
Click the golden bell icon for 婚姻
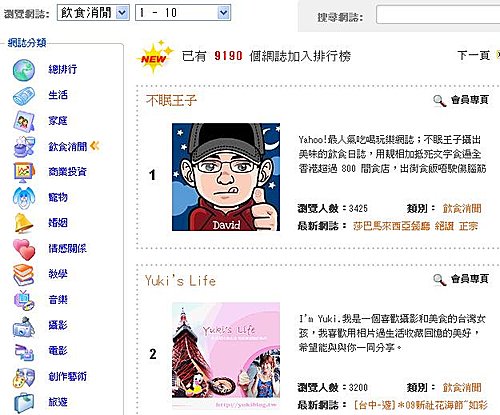click(23, 223)
